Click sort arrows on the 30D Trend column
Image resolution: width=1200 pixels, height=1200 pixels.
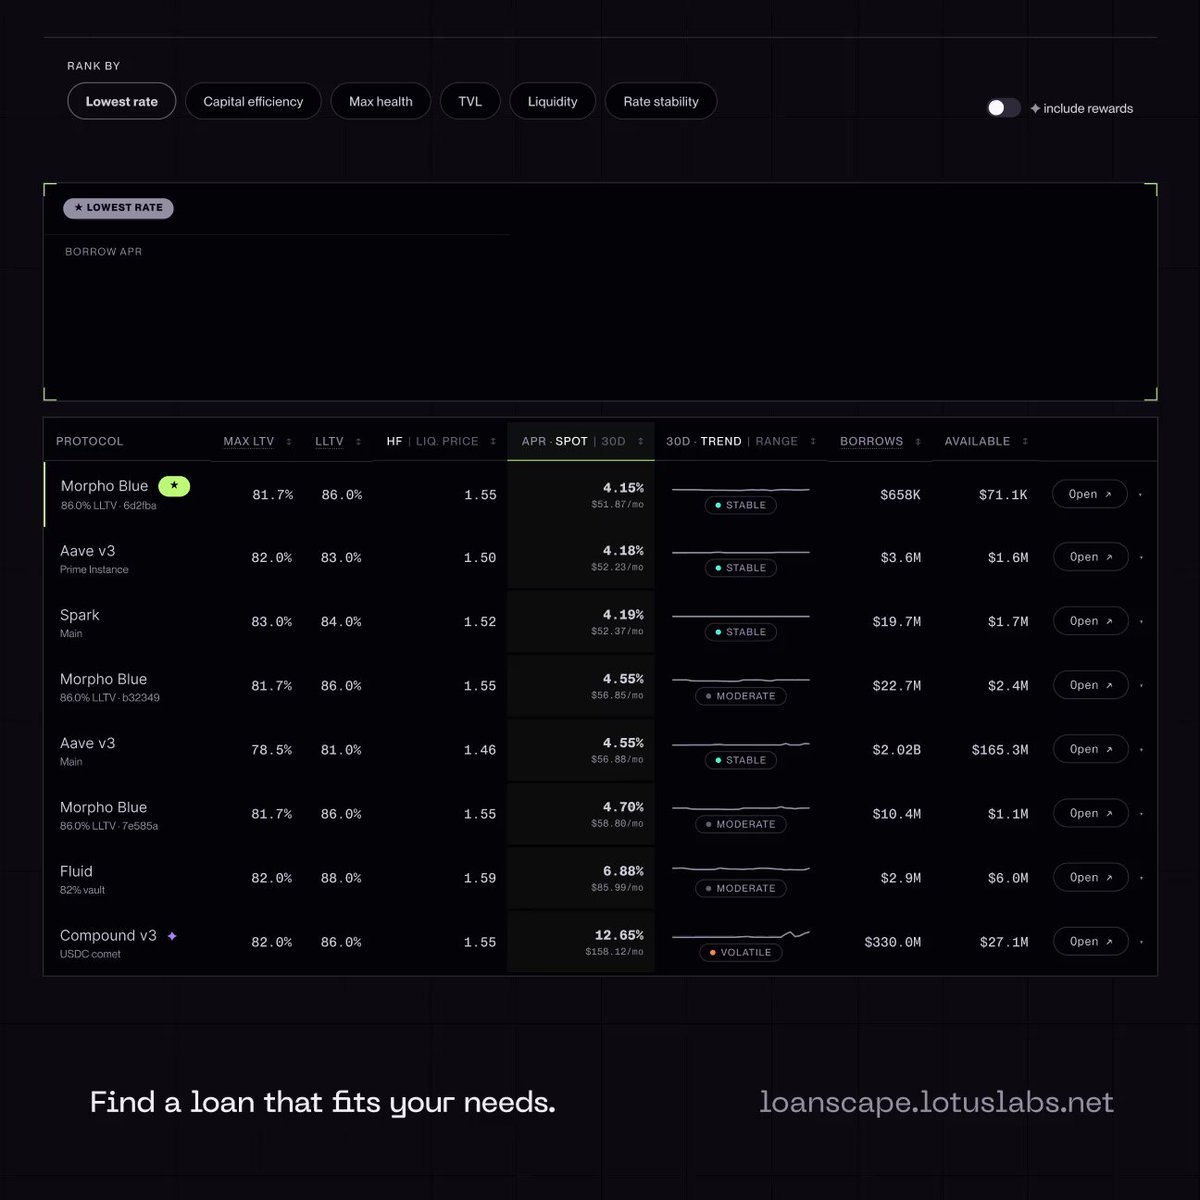(813, 441)
